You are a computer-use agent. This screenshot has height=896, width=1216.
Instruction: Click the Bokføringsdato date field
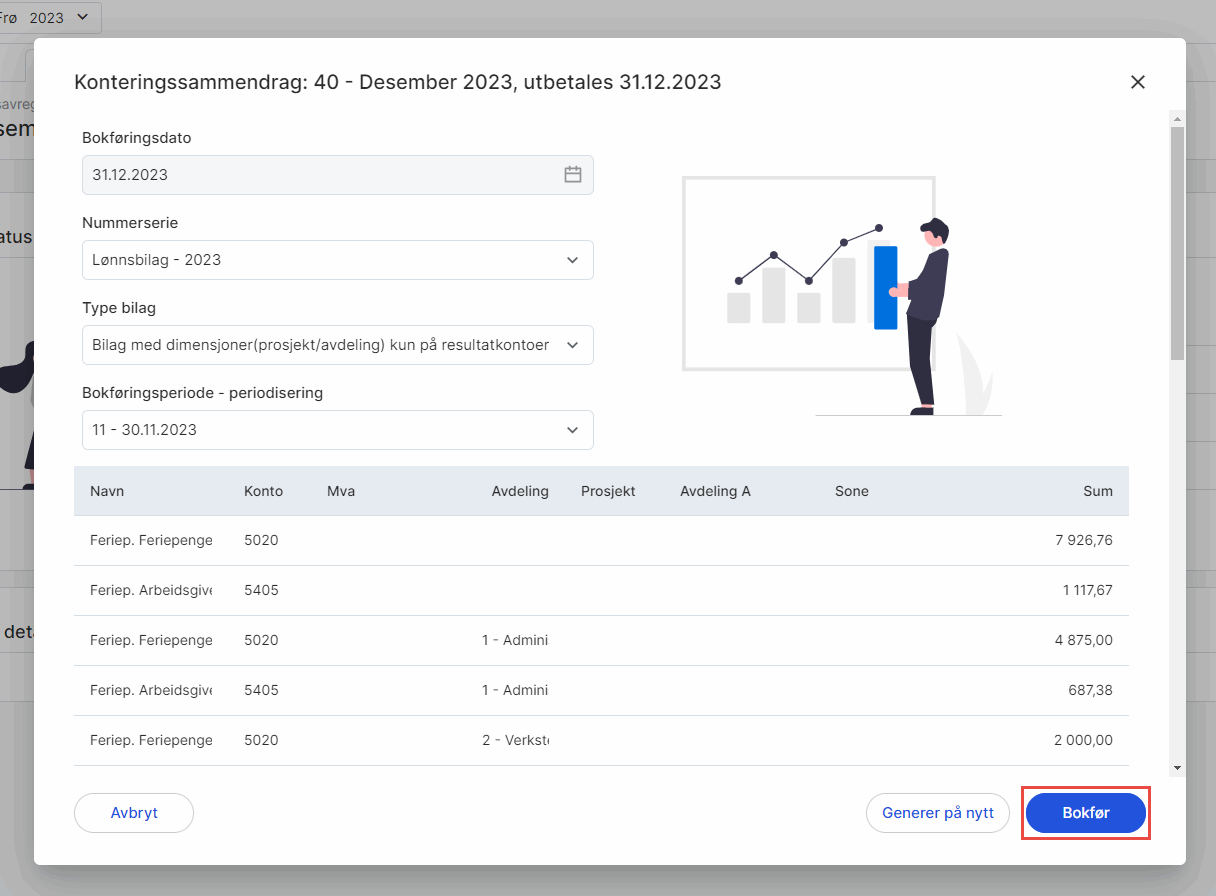[320, 175]
